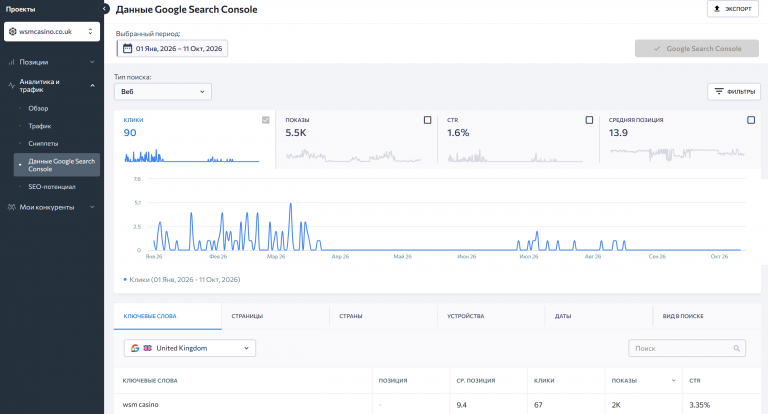Viewport: 768px width, 414px height.
Task: Click the filter lines icon in Фильтры
Action: (719, 92)
